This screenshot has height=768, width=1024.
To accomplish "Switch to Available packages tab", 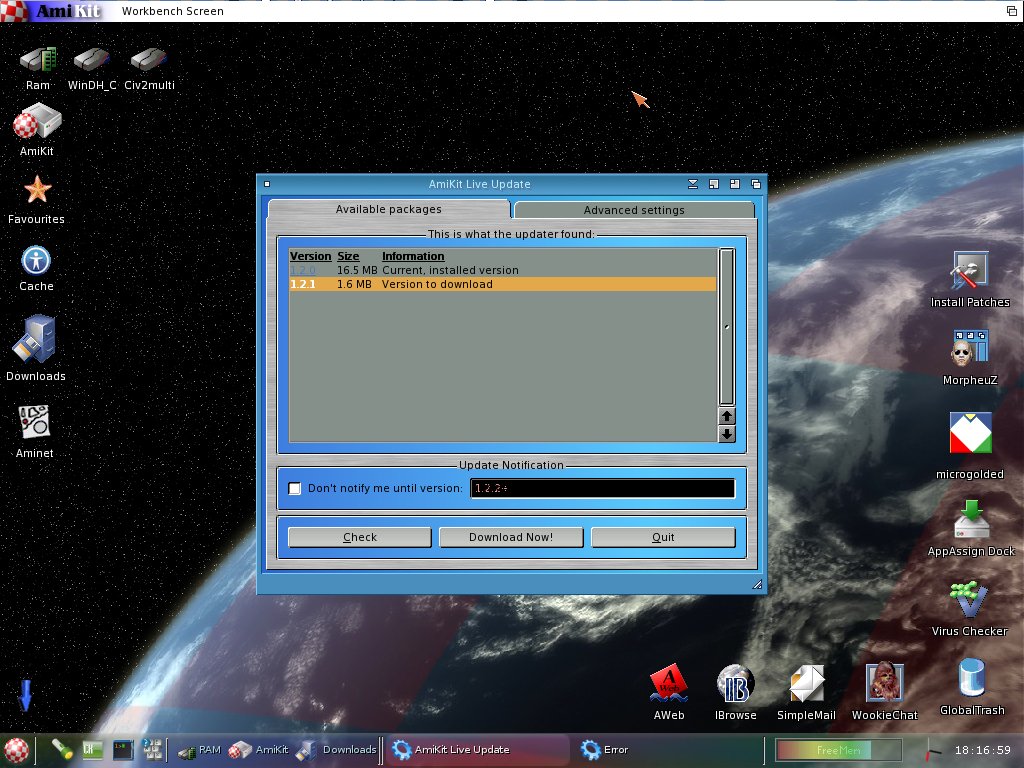I will tap(389, 209).
